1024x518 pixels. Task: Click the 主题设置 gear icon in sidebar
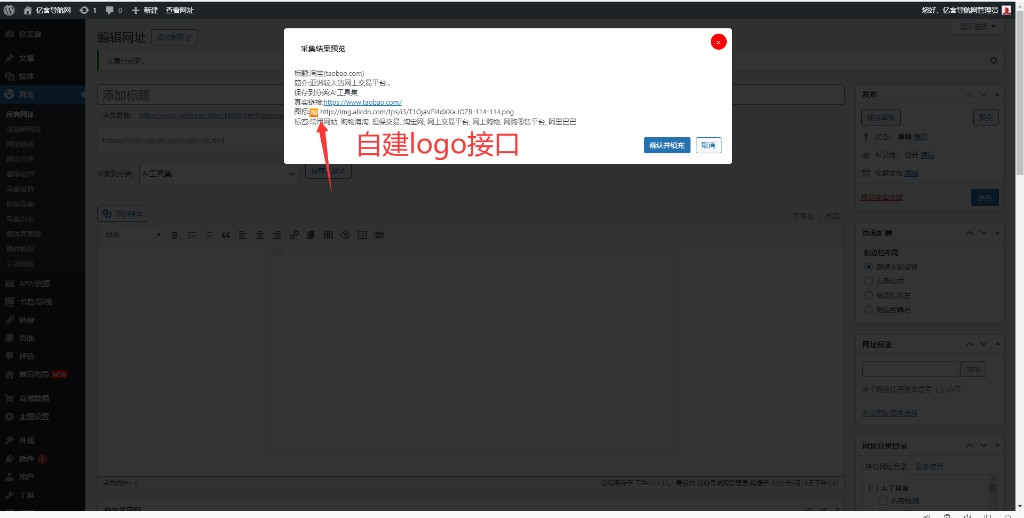pyautogui.click(x=9, y=416)
